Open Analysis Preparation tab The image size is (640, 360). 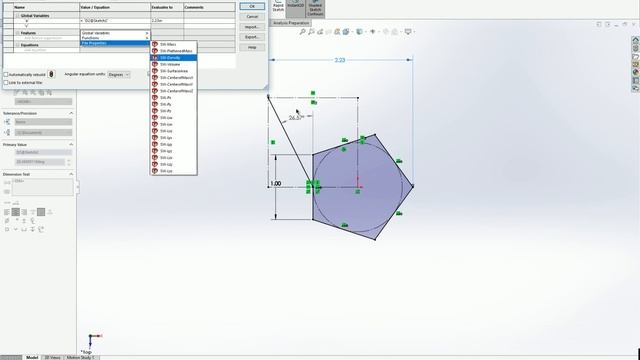pyautogui.click(x=291, y=23)
